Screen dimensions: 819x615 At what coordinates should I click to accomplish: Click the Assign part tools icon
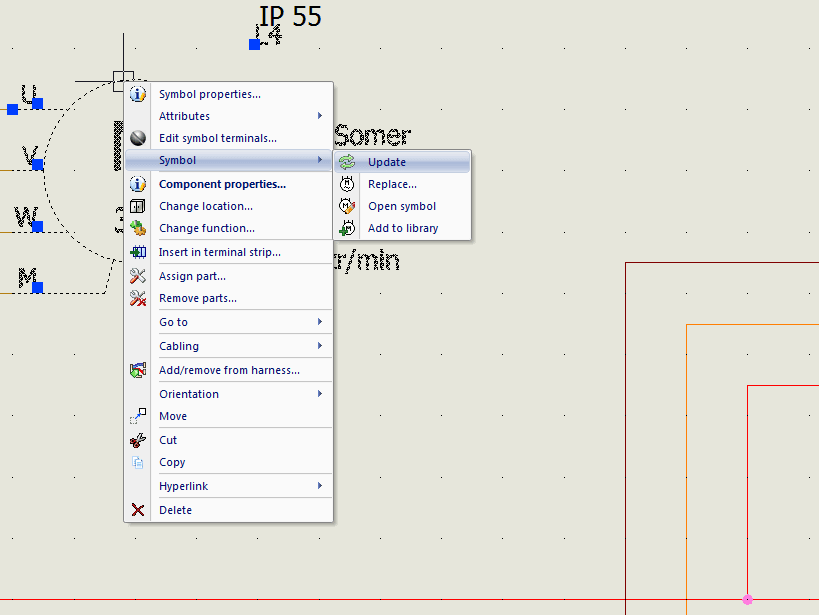(x=138, y=276)
